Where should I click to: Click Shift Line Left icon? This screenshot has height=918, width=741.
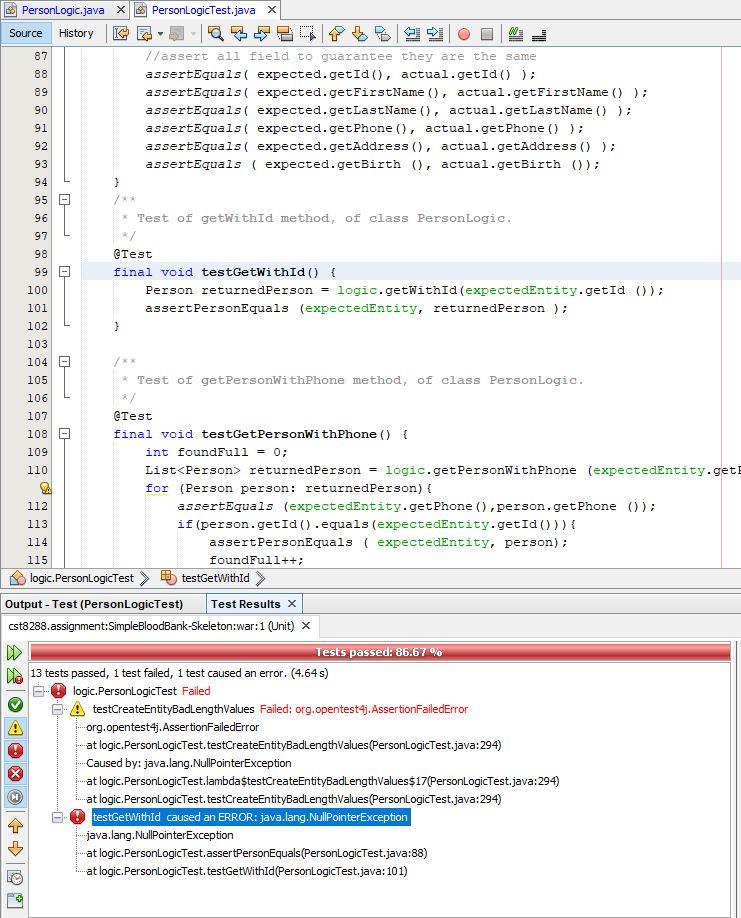[412, 34]
